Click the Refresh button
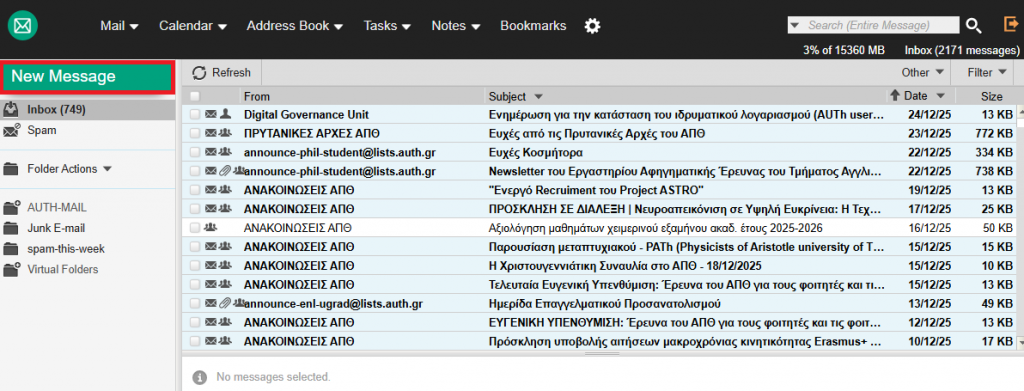The height and width of the screenshot is (391, 1024). point(221,72)
